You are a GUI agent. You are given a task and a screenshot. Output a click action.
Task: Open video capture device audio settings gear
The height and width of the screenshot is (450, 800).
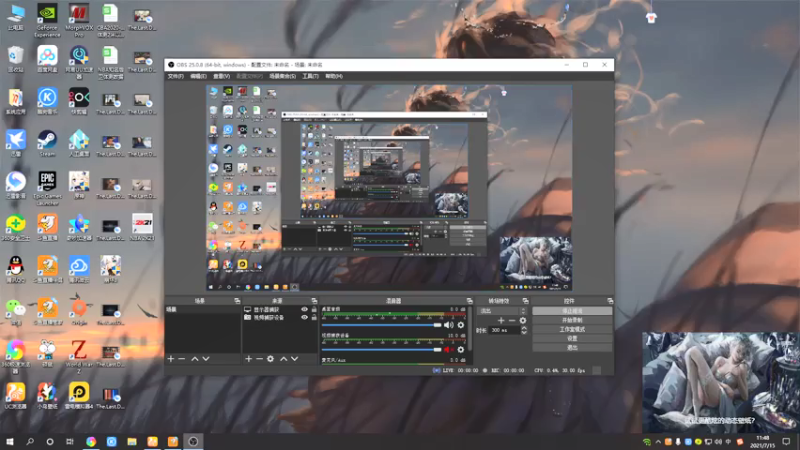pyautogui.click(x=461, y=349)
